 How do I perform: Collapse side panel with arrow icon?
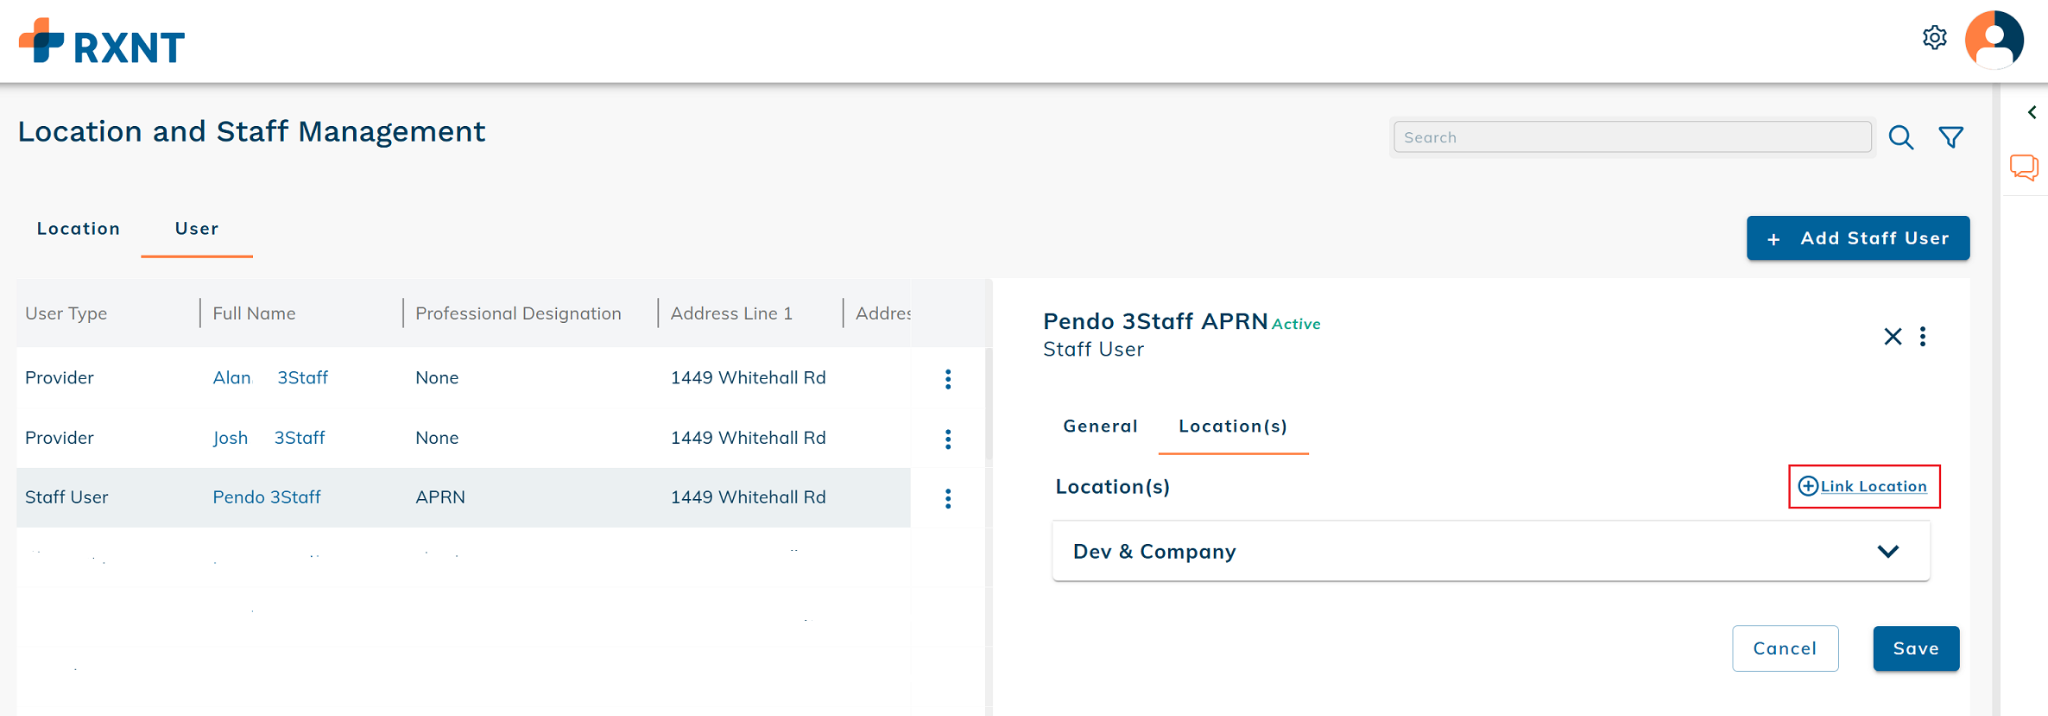(2031, 112)
